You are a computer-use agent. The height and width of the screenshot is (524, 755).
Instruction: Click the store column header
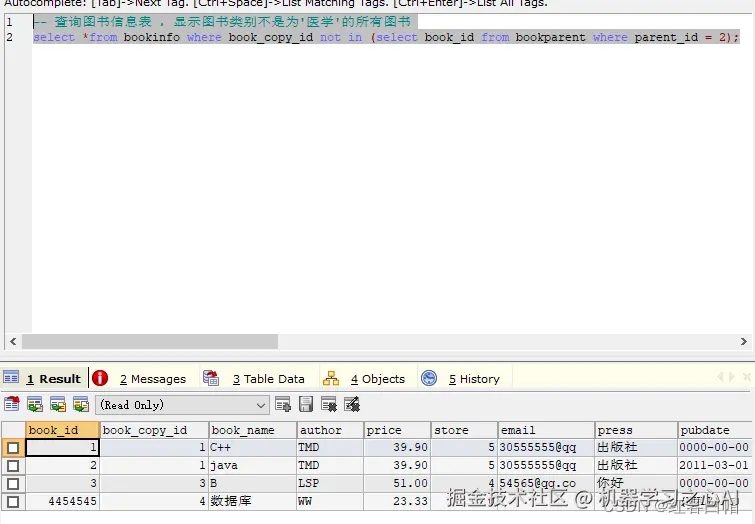(464, 430)
